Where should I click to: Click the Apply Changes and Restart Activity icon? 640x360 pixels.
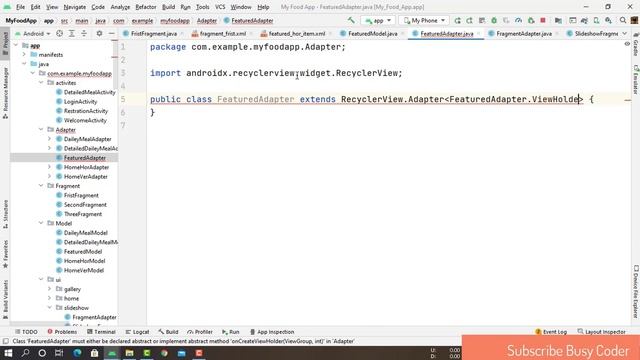(x=469, y=20)
